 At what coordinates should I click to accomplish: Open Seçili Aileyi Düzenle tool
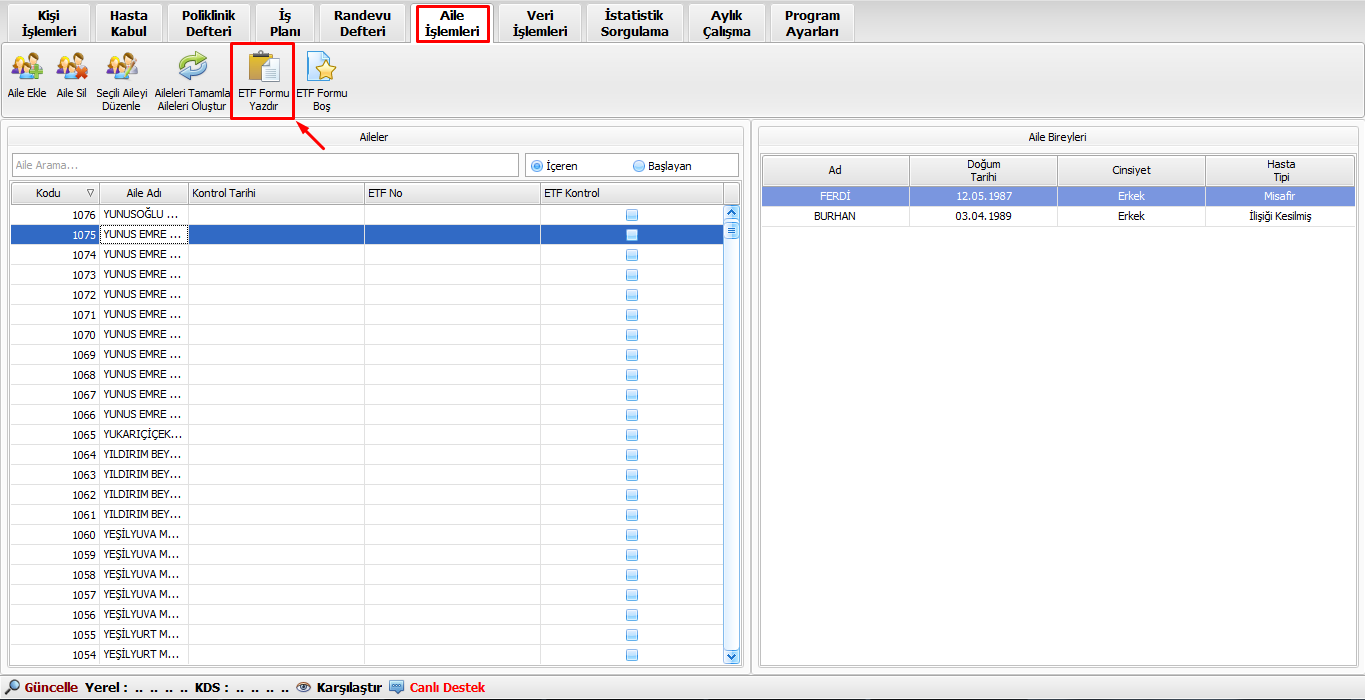click(x=122, y=68)
